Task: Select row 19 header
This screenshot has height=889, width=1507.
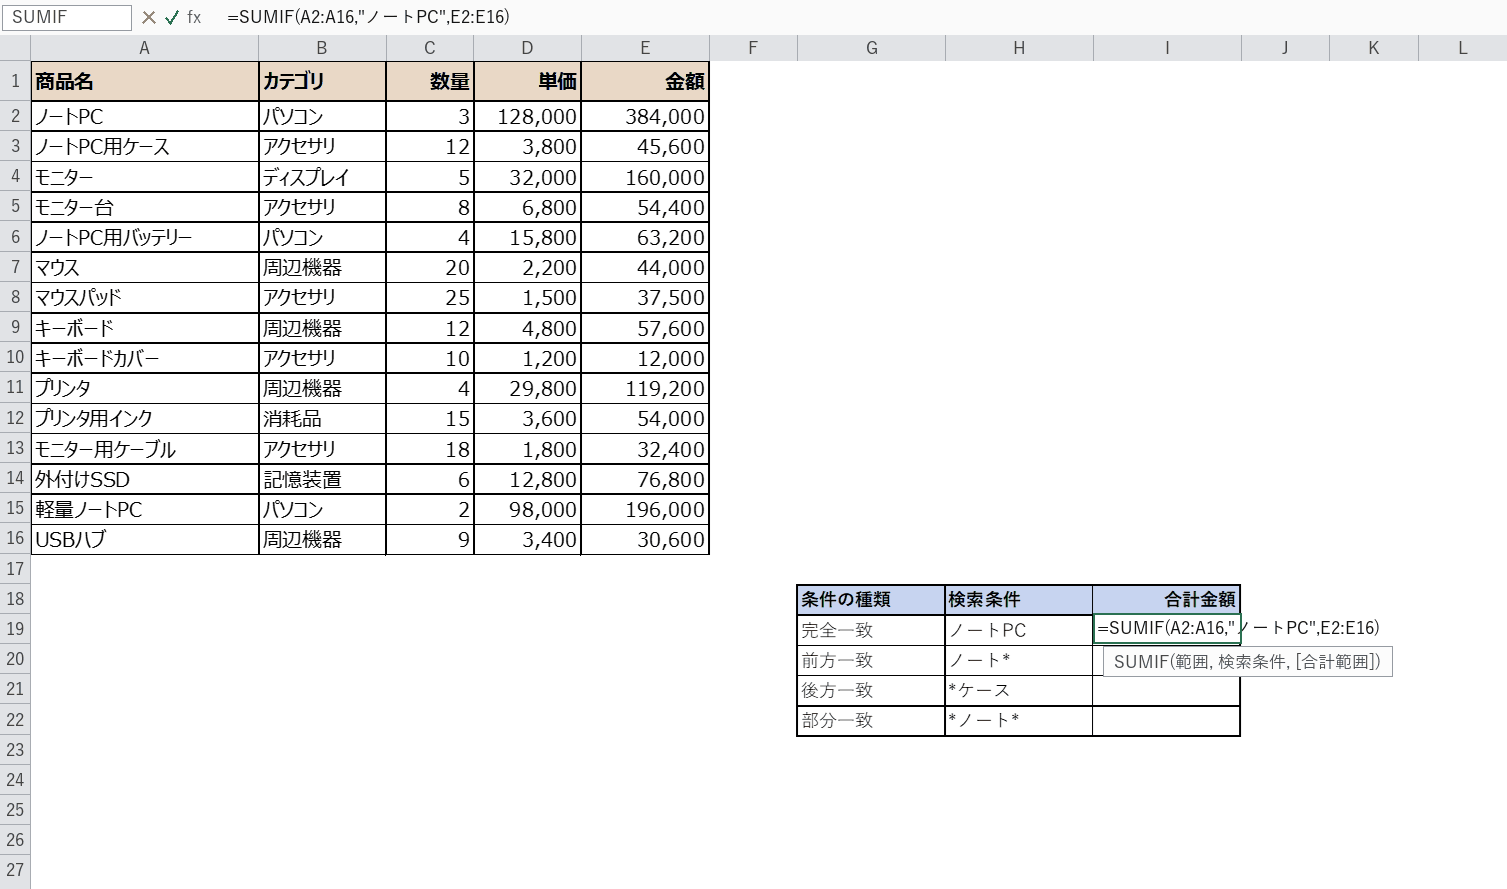Action: [15, 629]
